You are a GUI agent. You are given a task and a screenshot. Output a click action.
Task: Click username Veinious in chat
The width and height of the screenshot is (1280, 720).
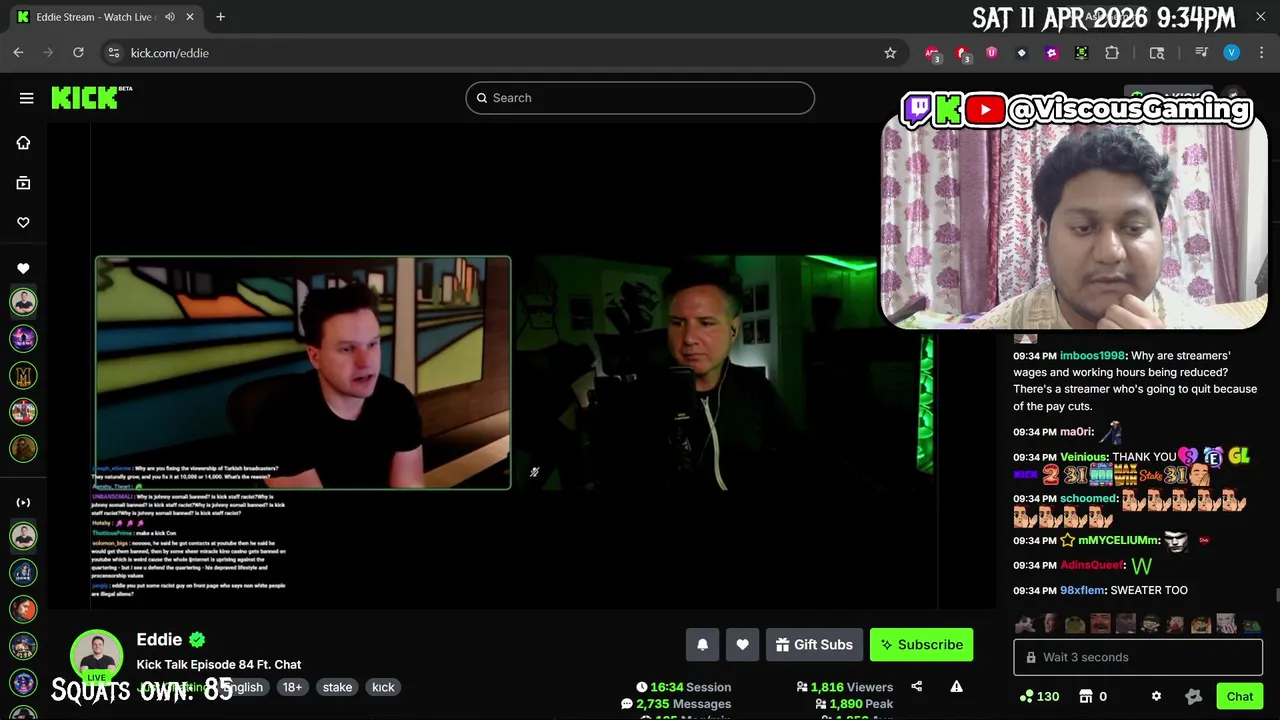point(1084,457)
